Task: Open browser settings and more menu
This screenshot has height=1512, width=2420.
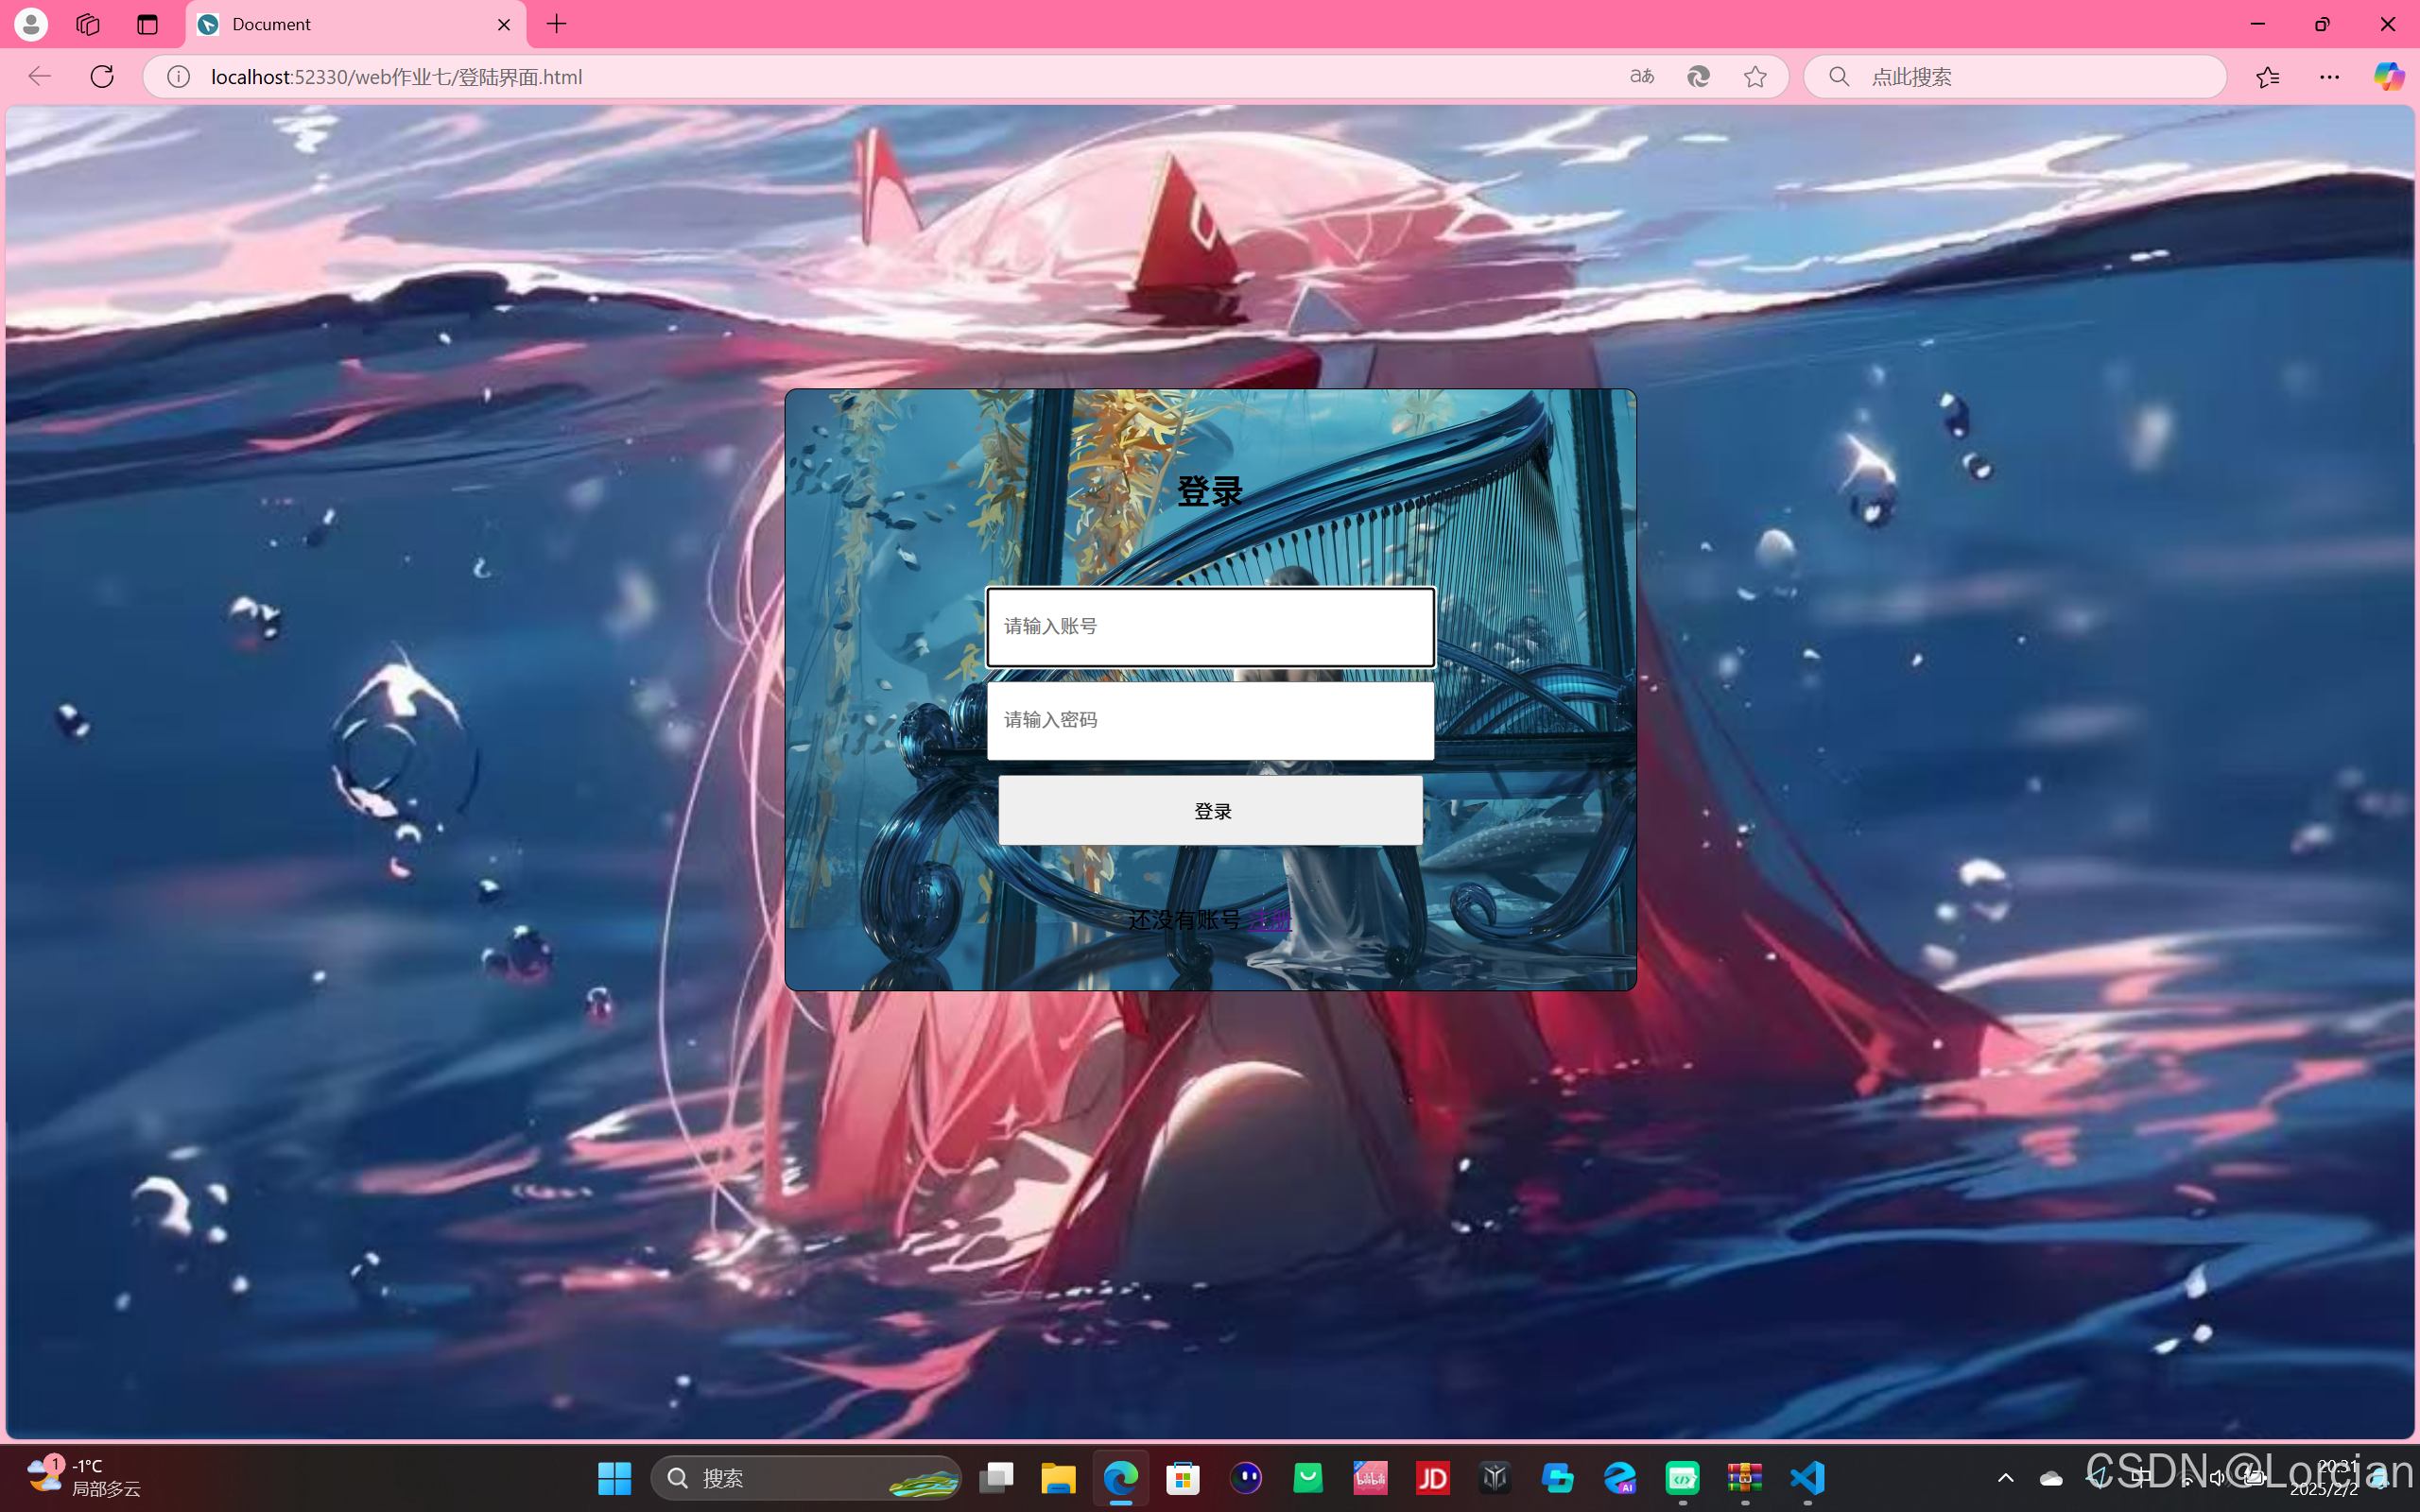Action: point(2329,76)
